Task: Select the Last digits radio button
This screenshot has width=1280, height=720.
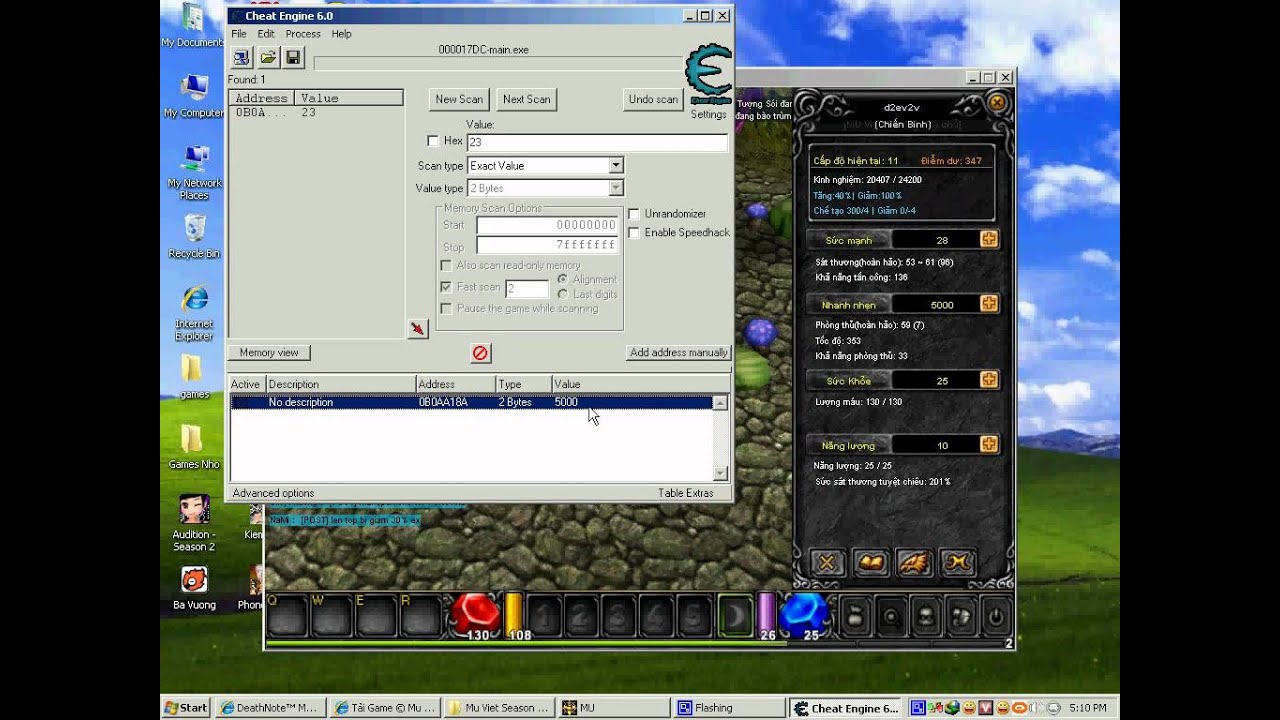Action: coord(563,294)
